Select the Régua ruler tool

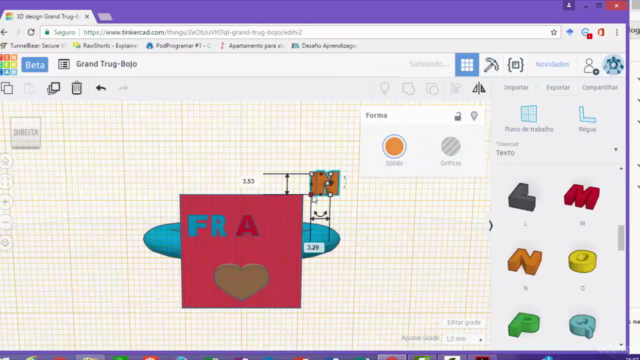coord(587,119)
